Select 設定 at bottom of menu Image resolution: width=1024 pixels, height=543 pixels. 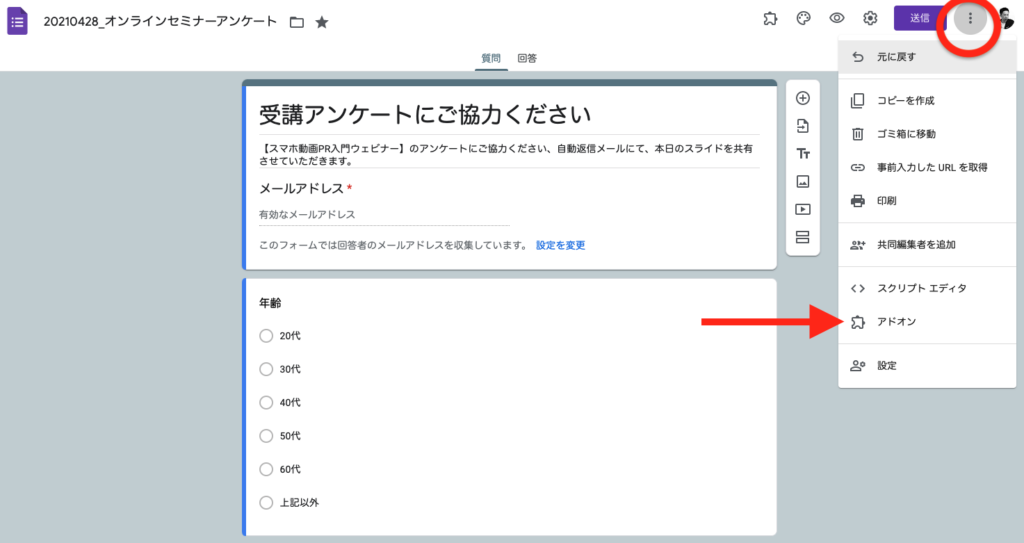coord(927,366)
